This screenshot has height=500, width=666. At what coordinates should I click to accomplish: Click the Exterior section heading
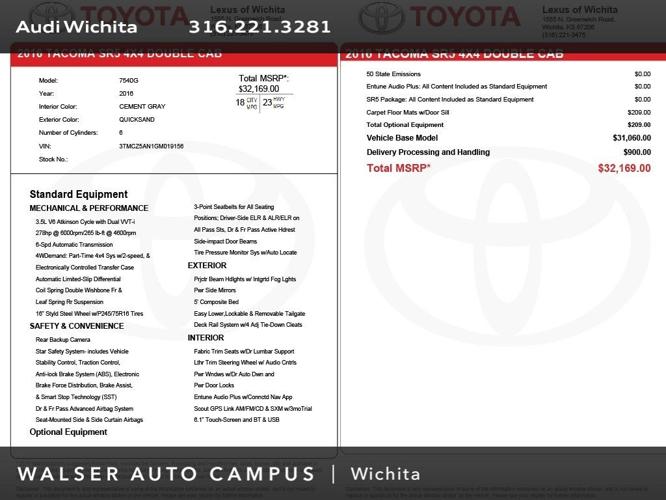coord(207,266)
